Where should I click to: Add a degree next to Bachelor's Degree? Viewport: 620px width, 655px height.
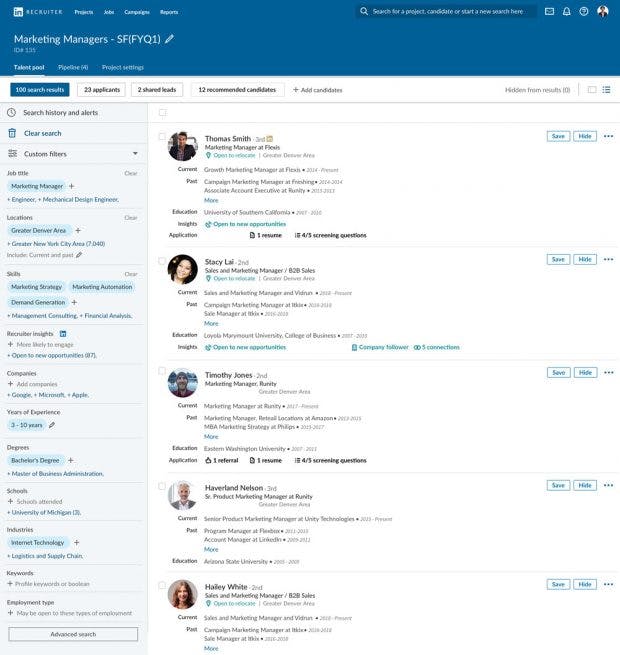(71, 460)
